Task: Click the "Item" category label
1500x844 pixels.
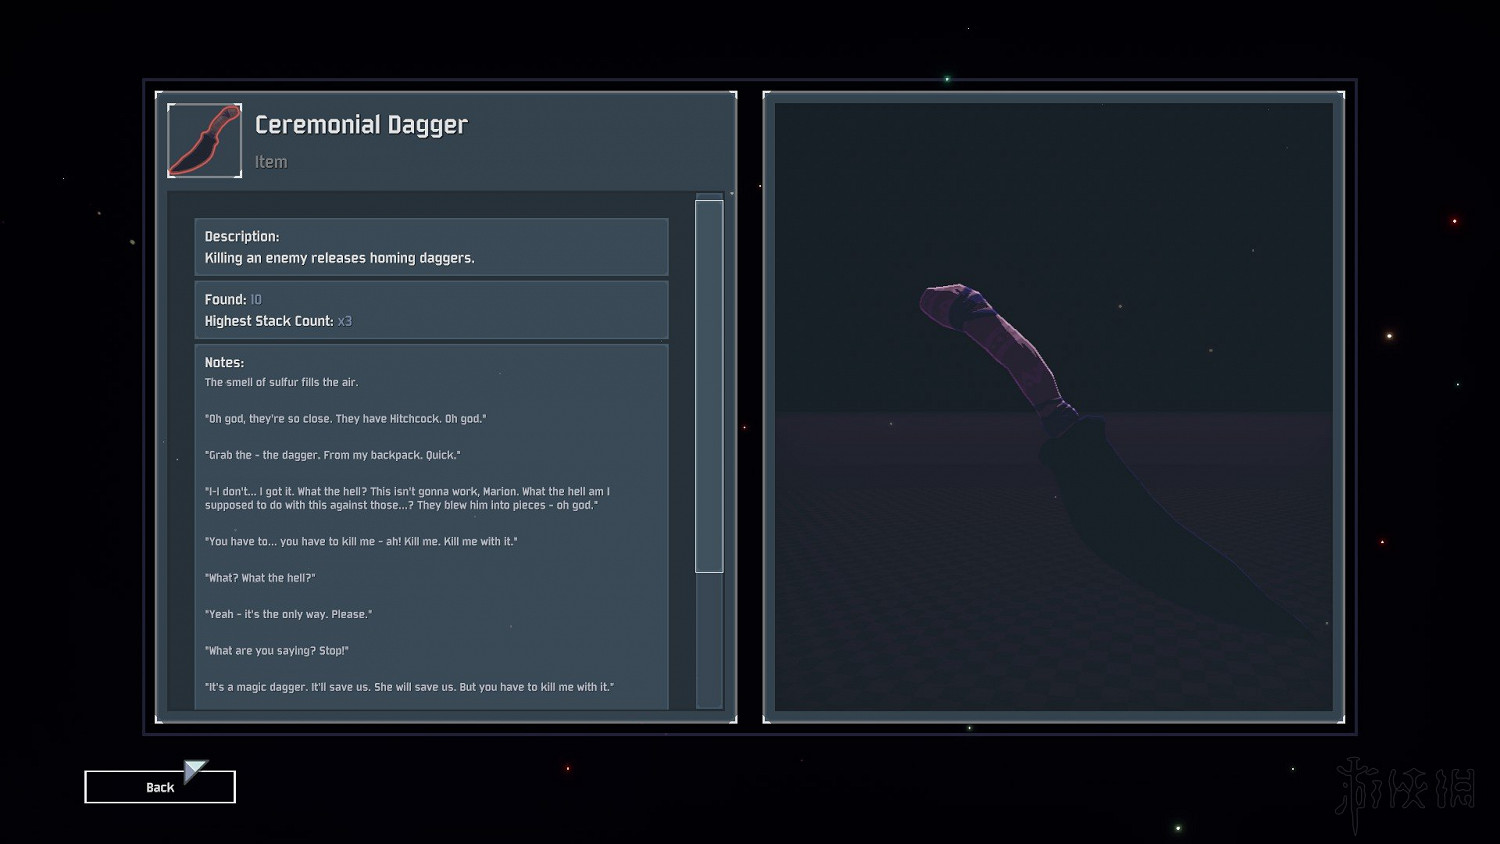Action: tap(271, 162)
